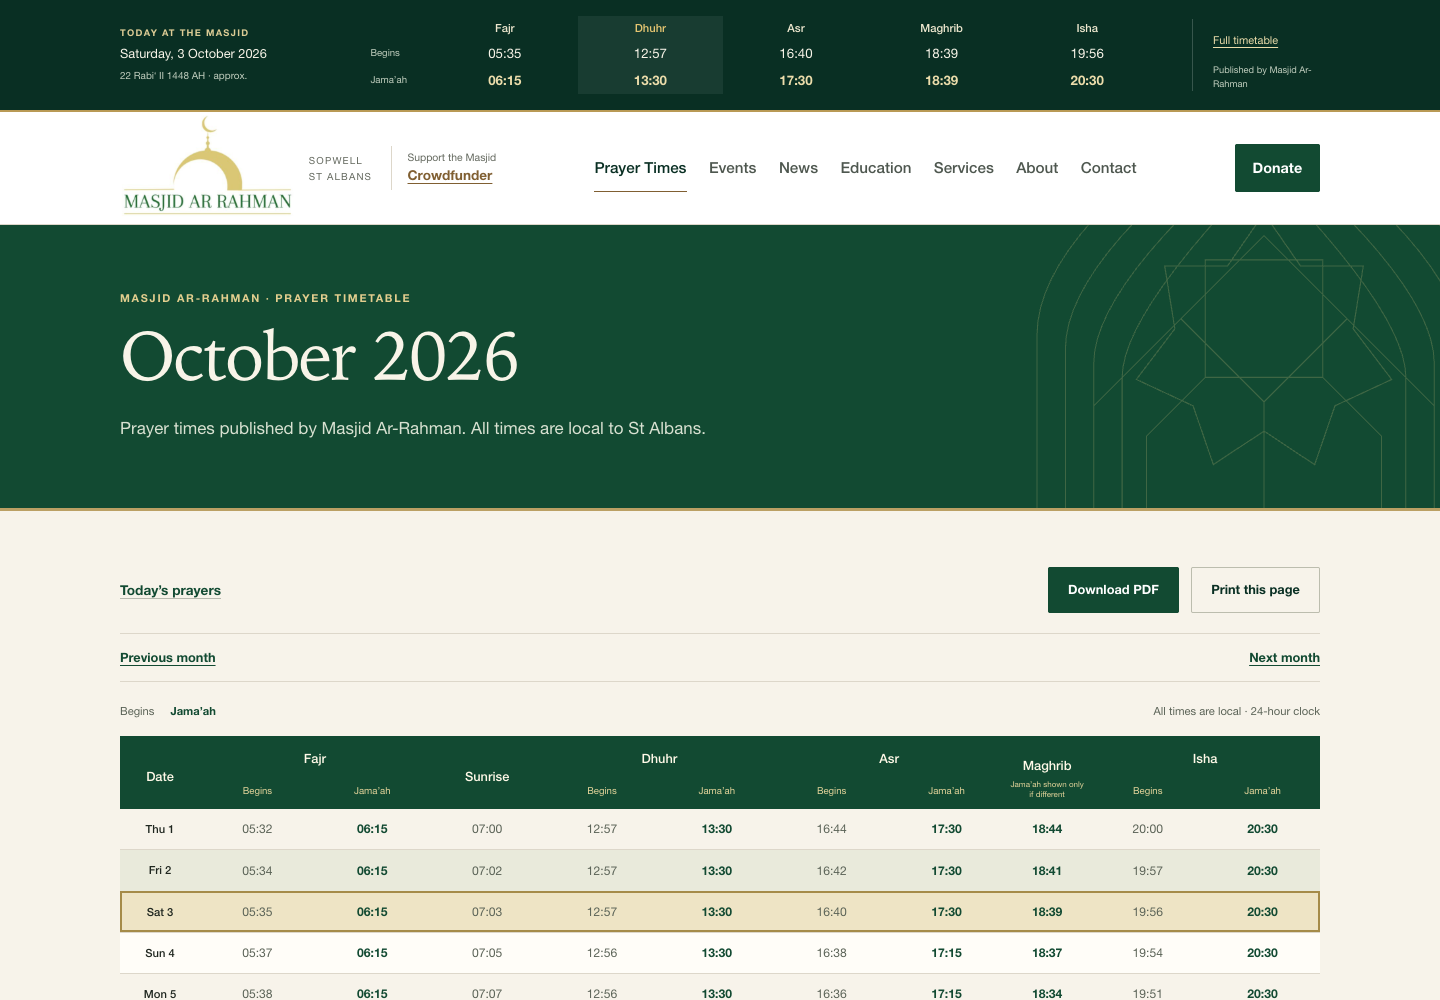Image resolution: width=1440 pixels, height=1000 pixels.
Task: Click Thursday's sunrise time 07:00
Action: pyautogui.click(x=487, y=829)
